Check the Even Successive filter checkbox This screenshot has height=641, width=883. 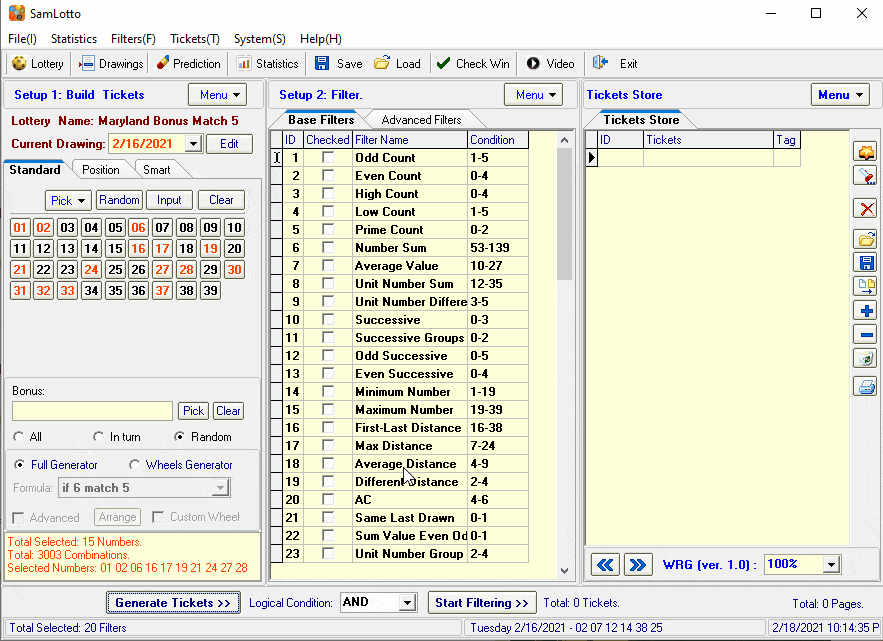pyautogui.click(x=328, y=374)
